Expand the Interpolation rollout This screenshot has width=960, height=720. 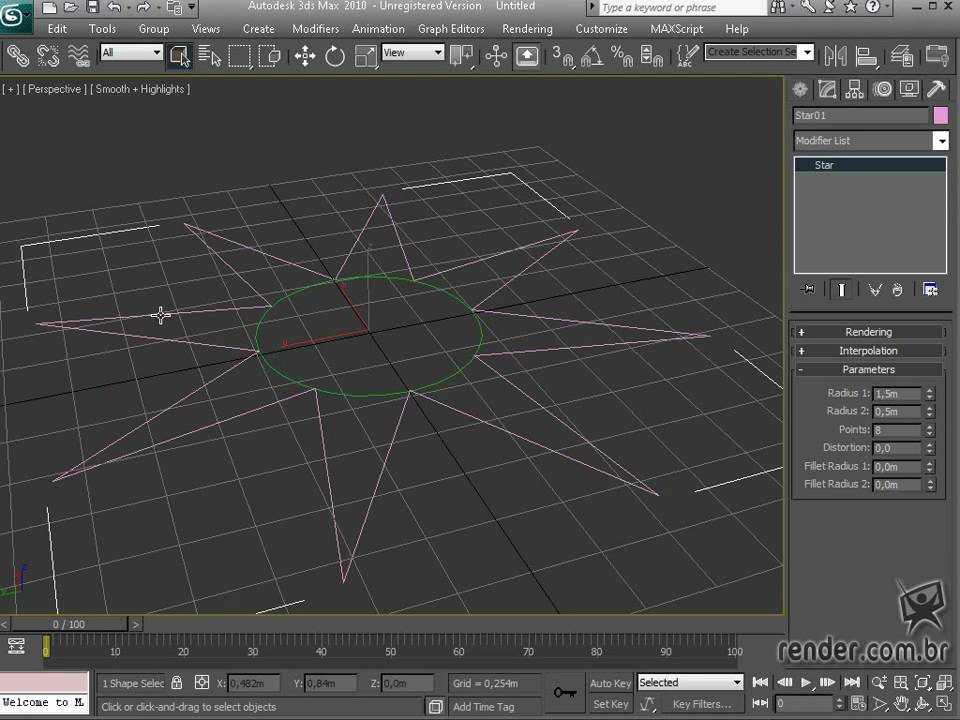[868, 351]
